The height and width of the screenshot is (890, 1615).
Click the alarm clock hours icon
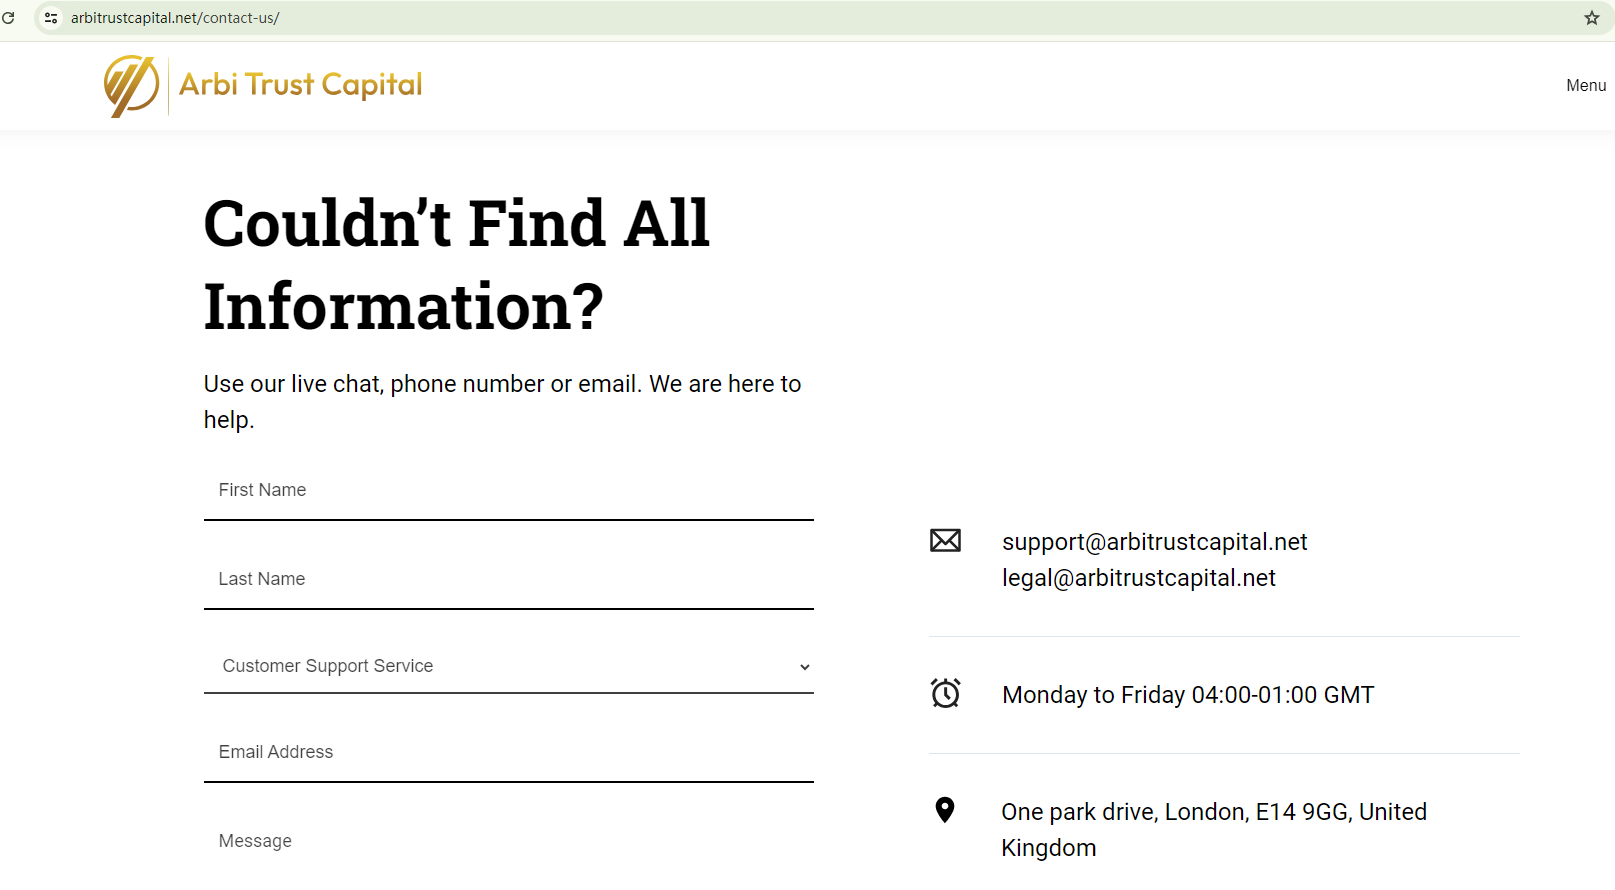click(x=945, y=693)
